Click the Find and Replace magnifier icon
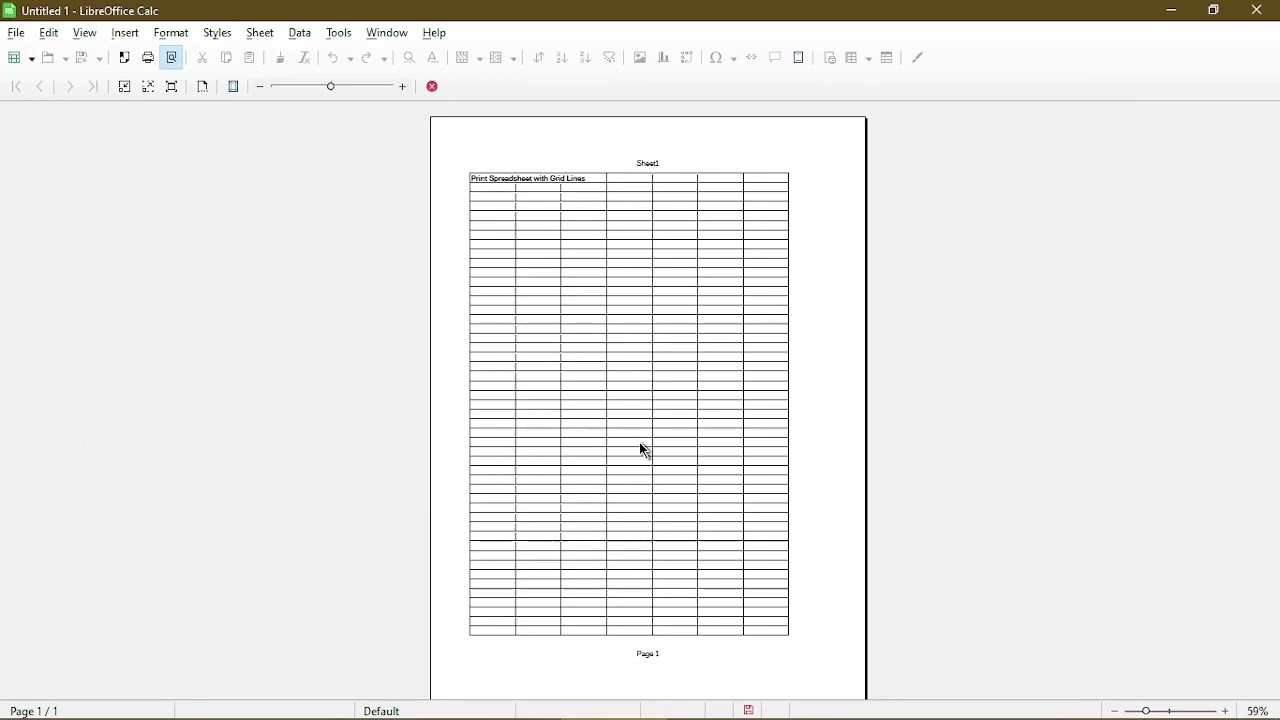Viewport: 1280px width, 720px height. coord(410,58)
